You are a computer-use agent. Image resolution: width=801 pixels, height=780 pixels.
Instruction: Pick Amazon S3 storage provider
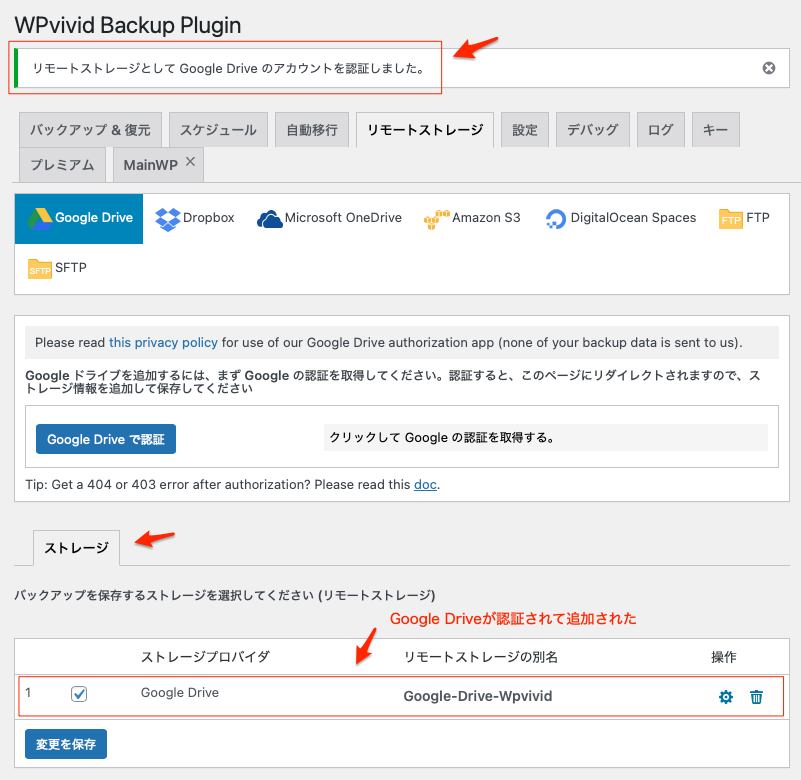[472, 218]
